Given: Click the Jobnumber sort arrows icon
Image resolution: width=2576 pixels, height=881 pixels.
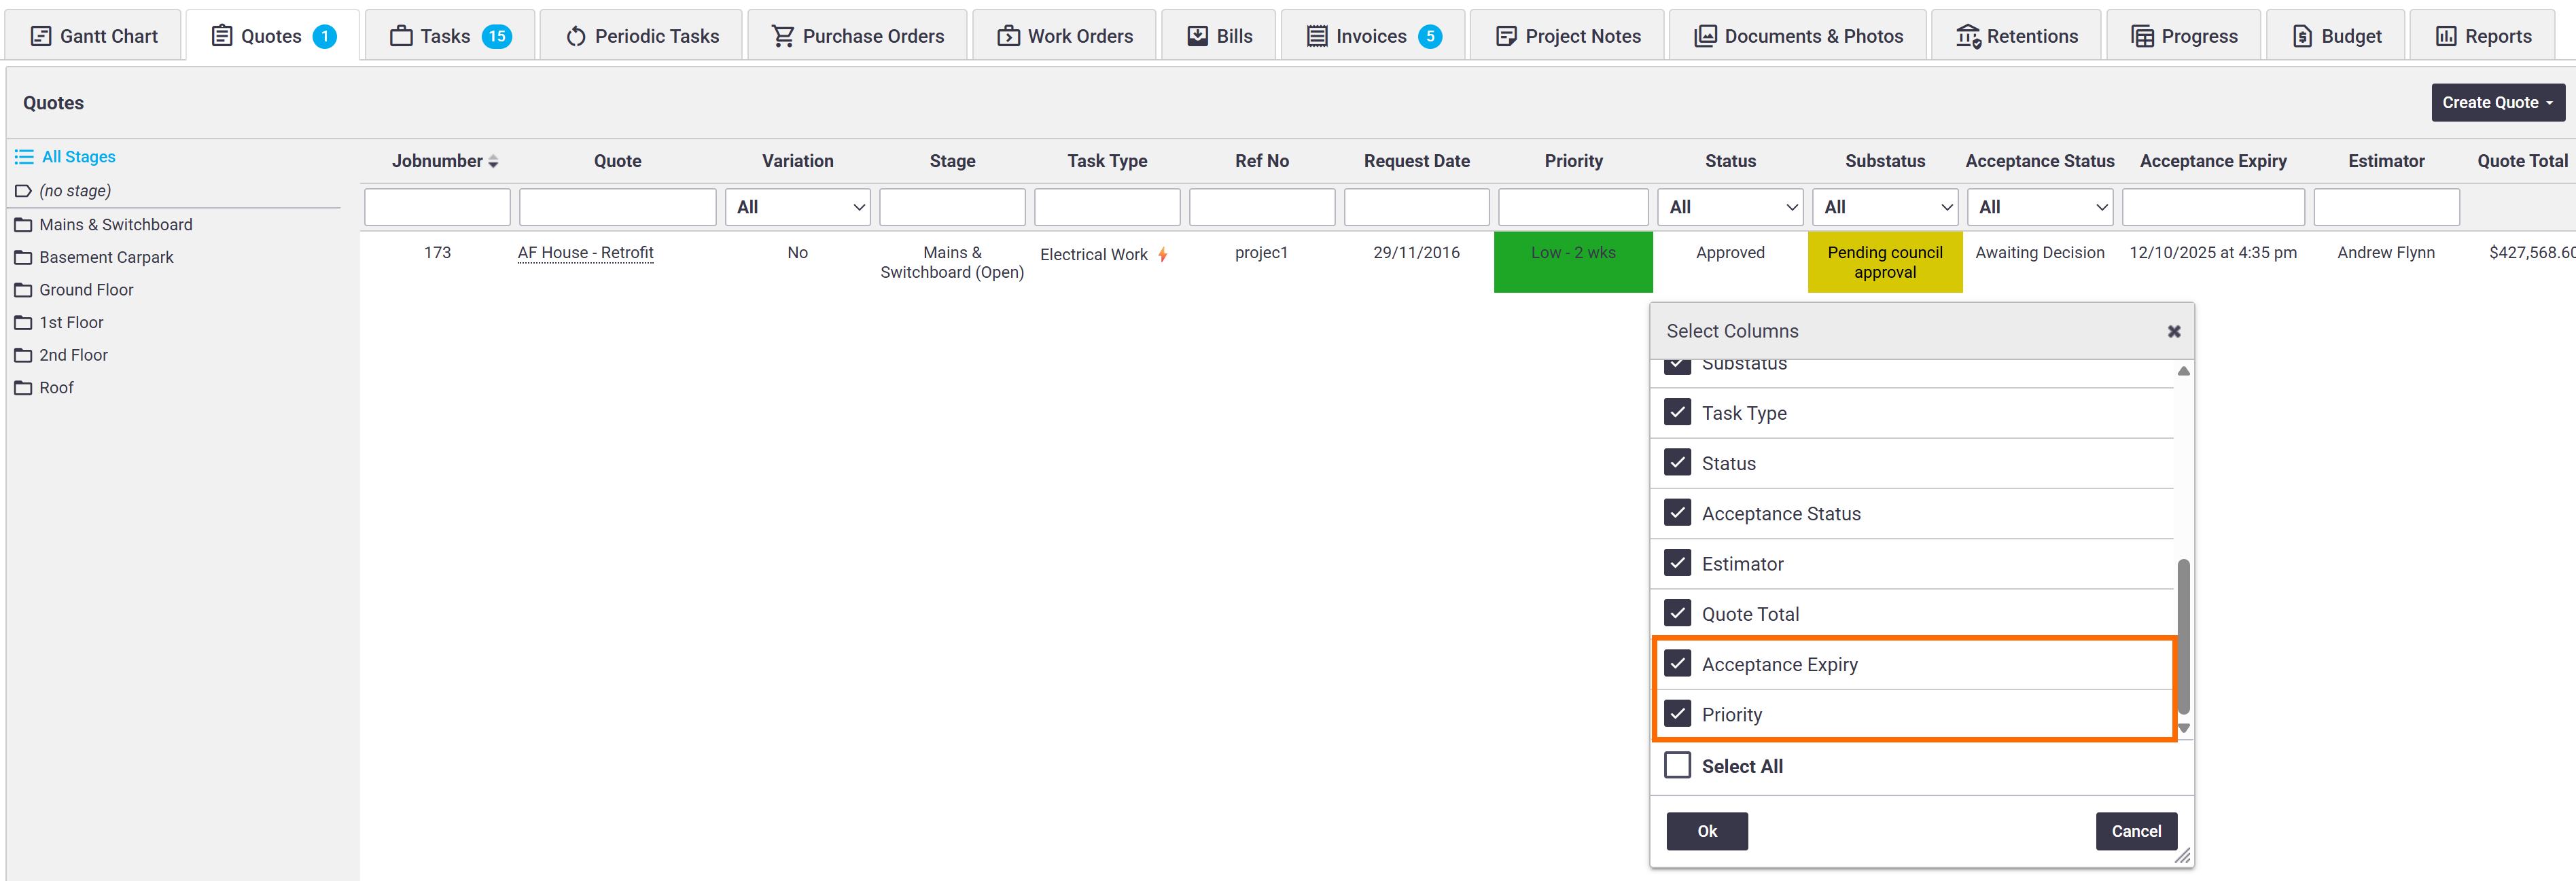Looking at the screenshot, I should 493,162.
